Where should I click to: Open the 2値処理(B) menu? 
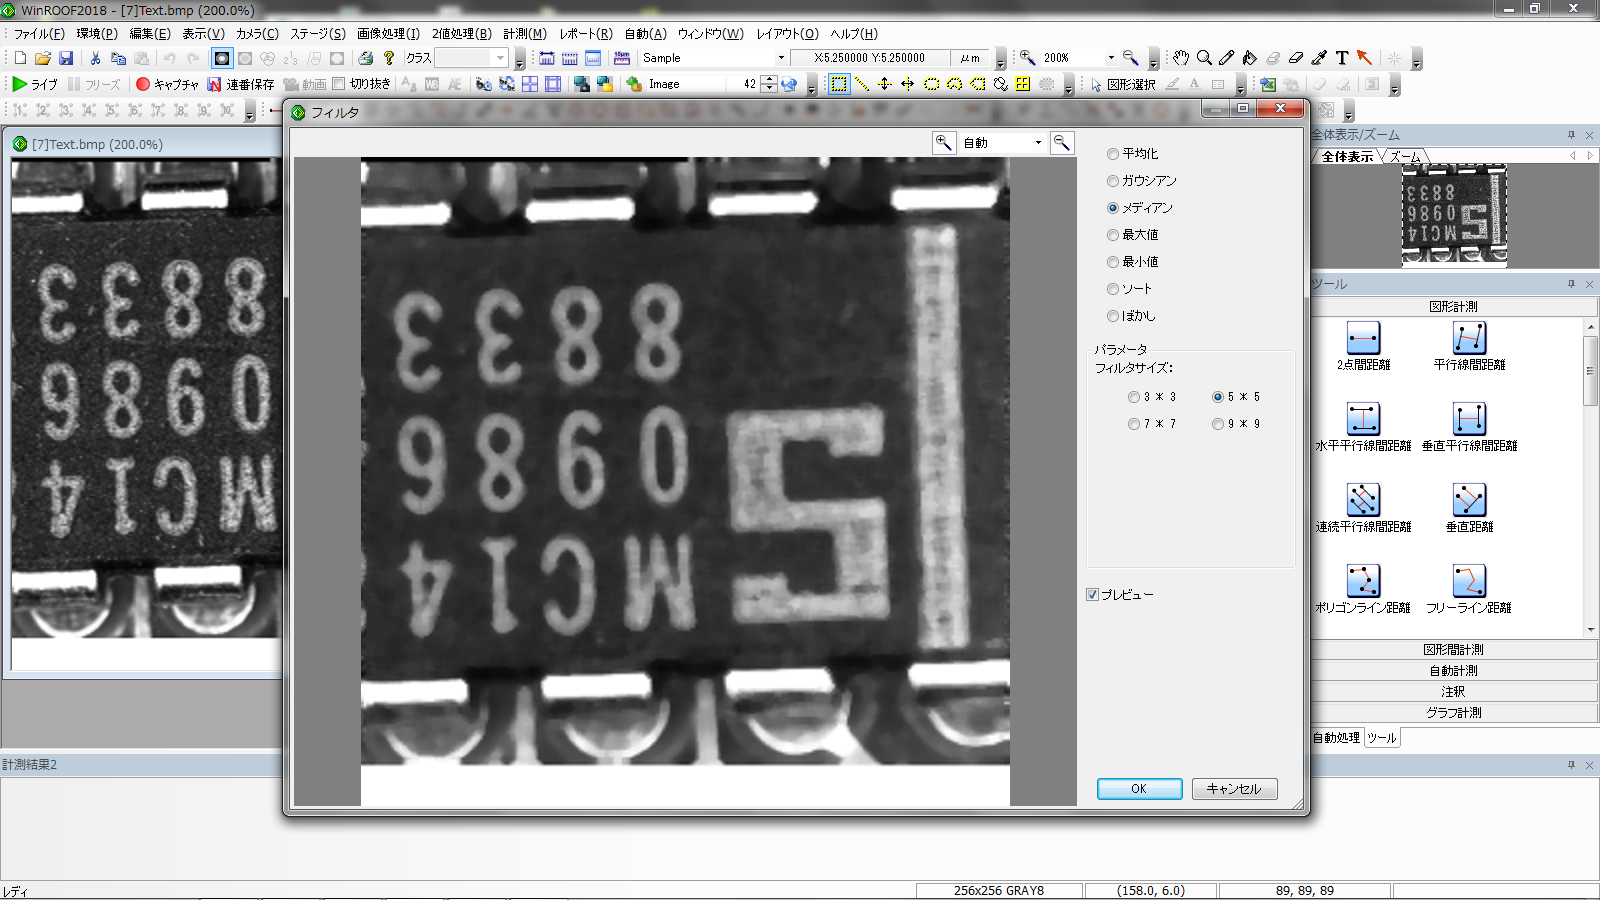(x=461, y=33)
